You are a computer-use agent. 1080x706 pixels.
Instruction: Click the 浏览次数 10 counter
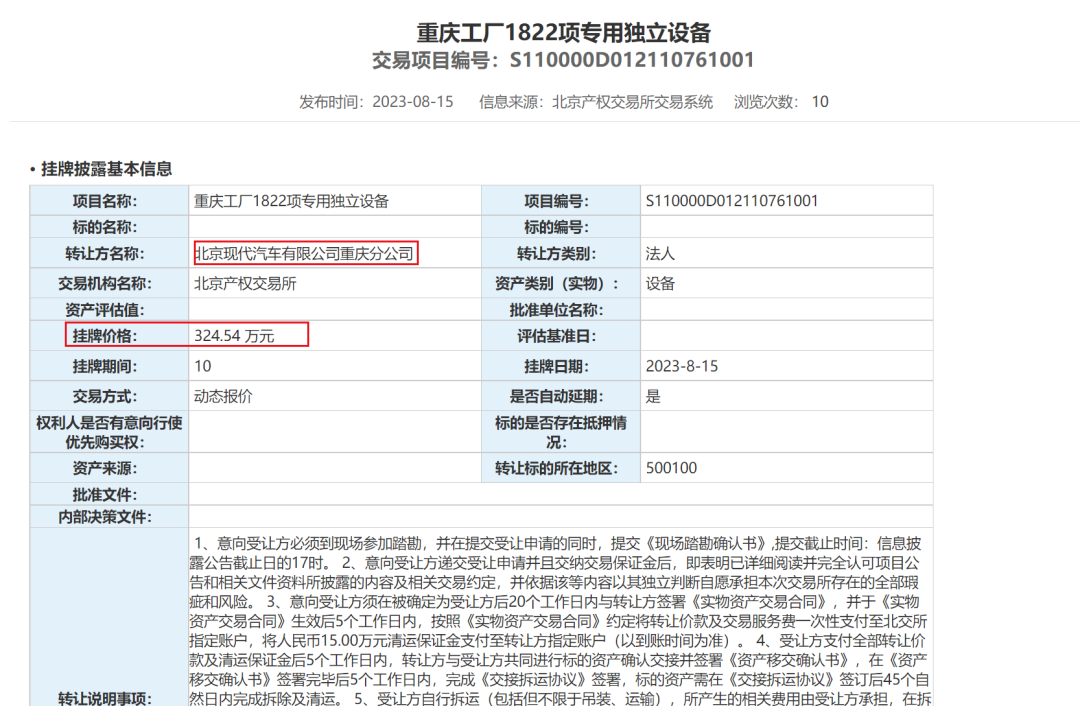coord(781,102)
